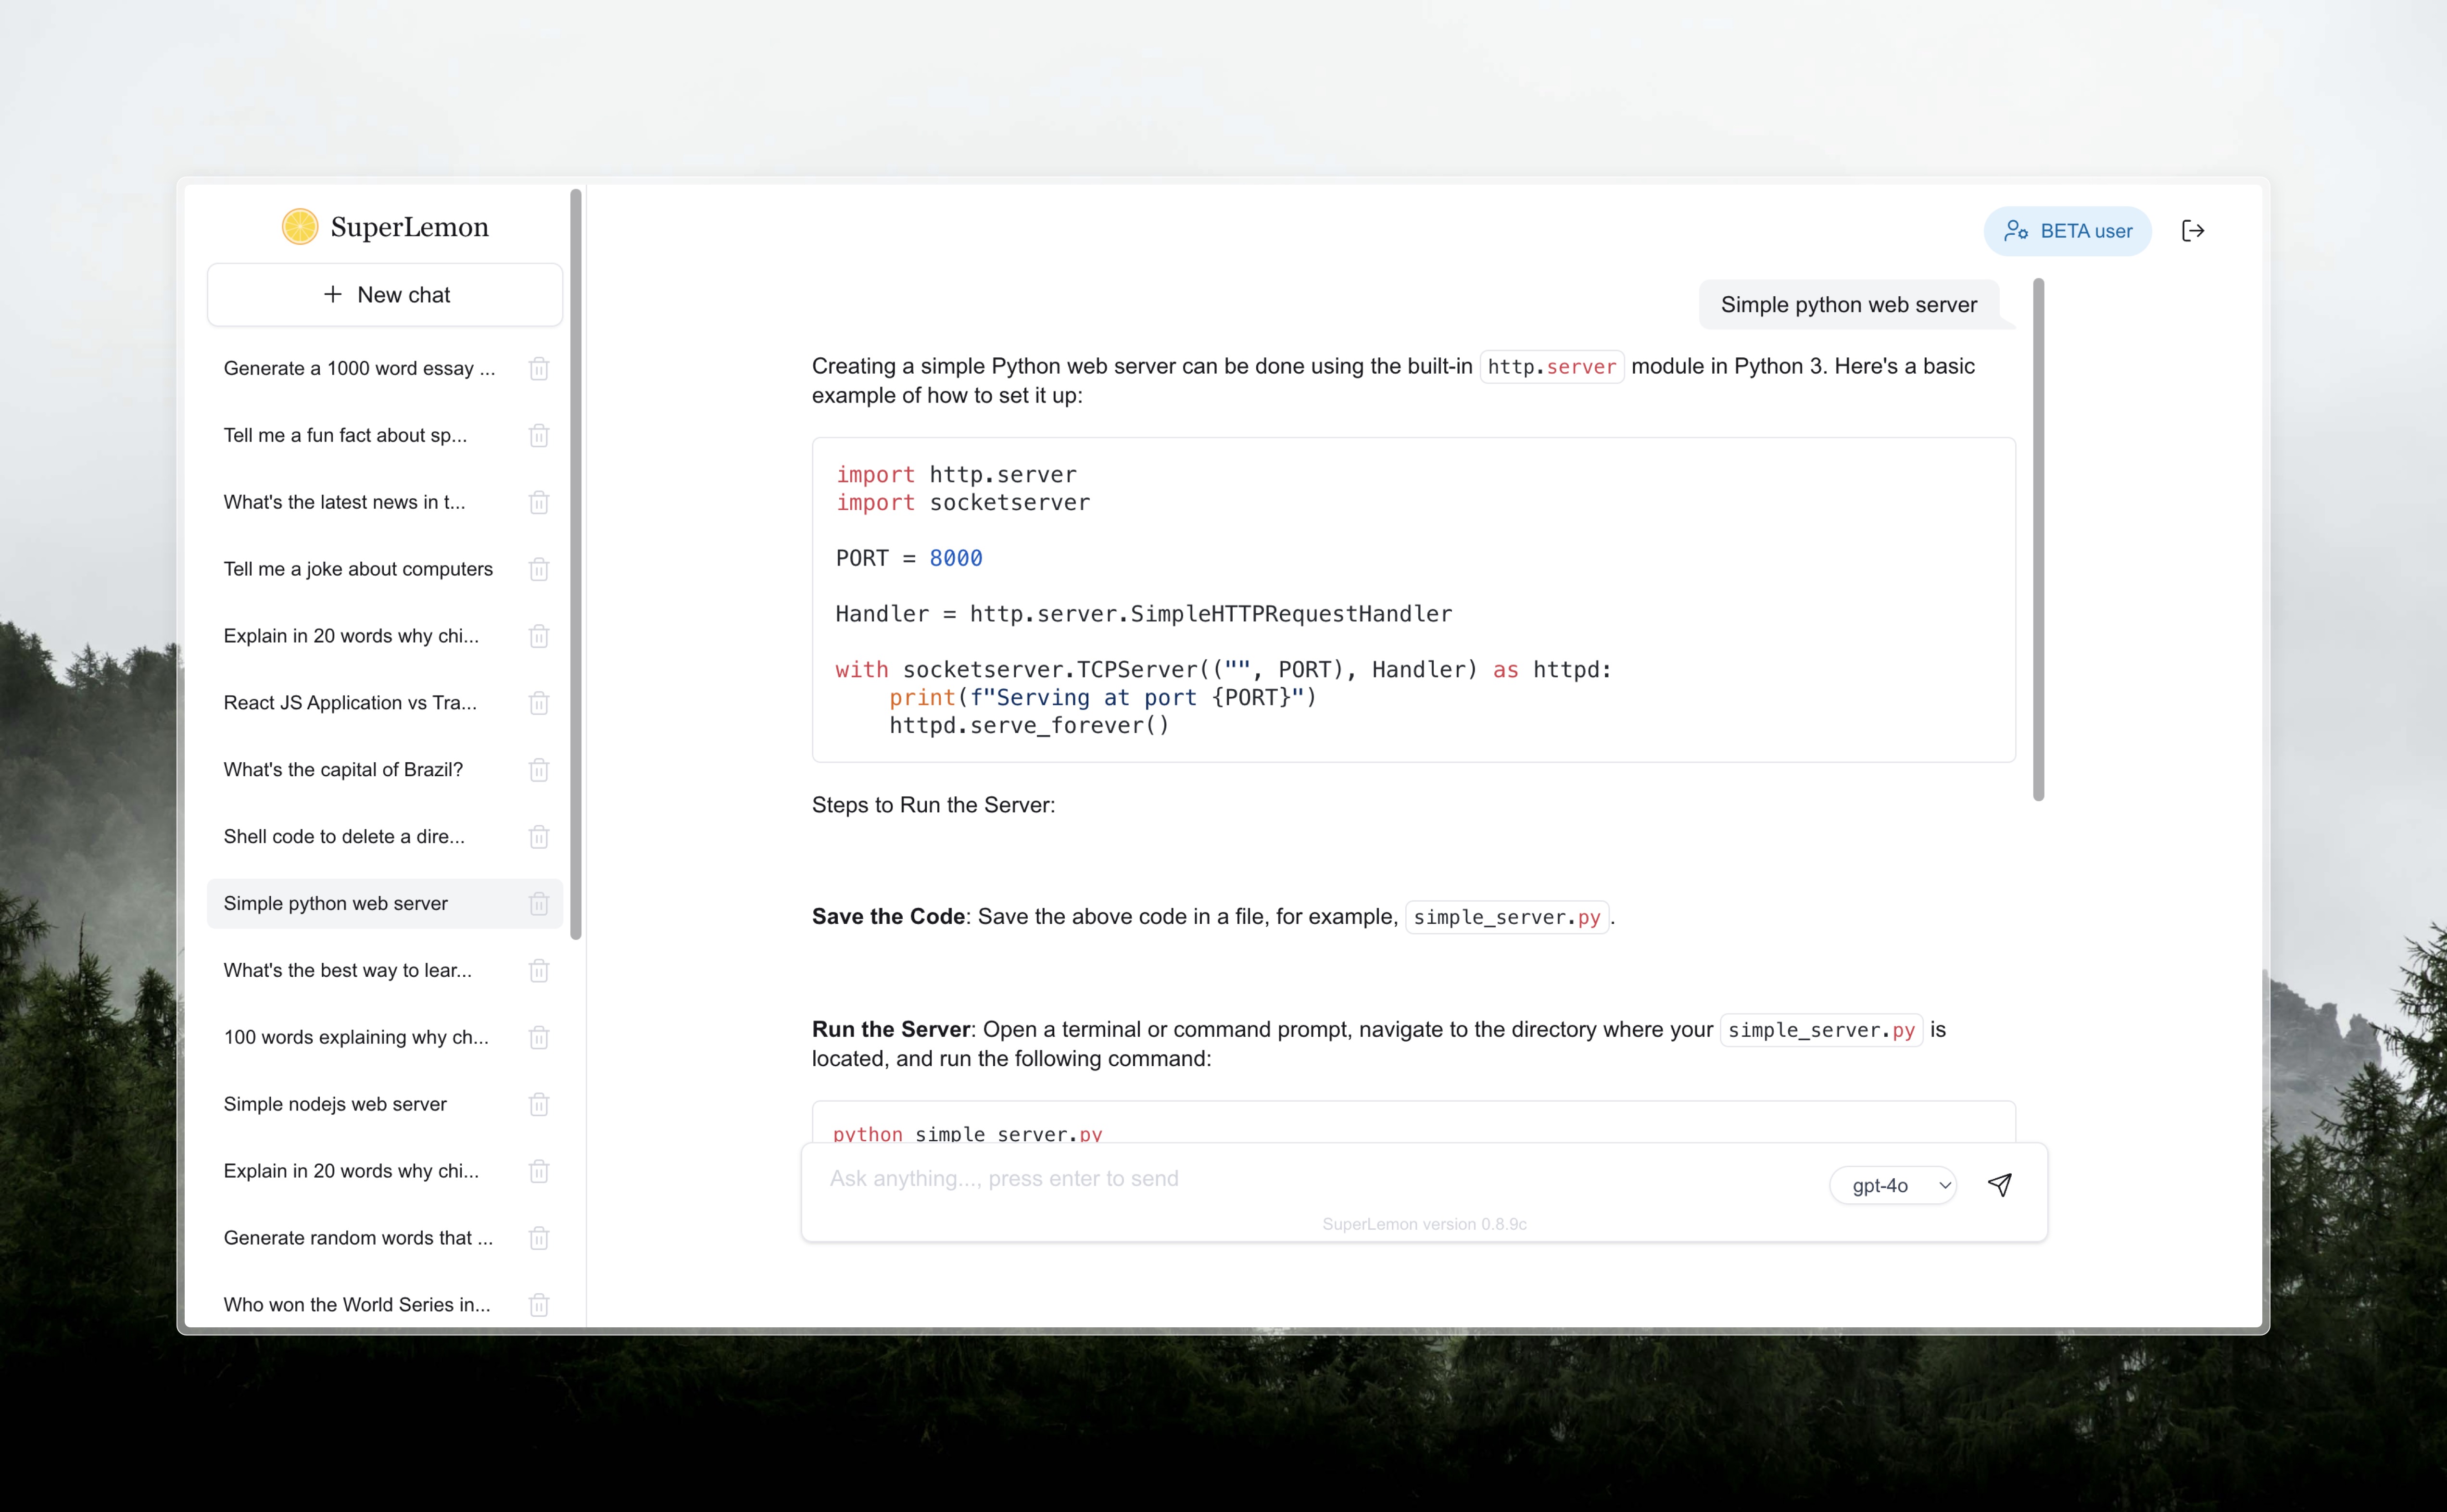Select the 'What's the latest news' chat

click(x=344, y=502)
